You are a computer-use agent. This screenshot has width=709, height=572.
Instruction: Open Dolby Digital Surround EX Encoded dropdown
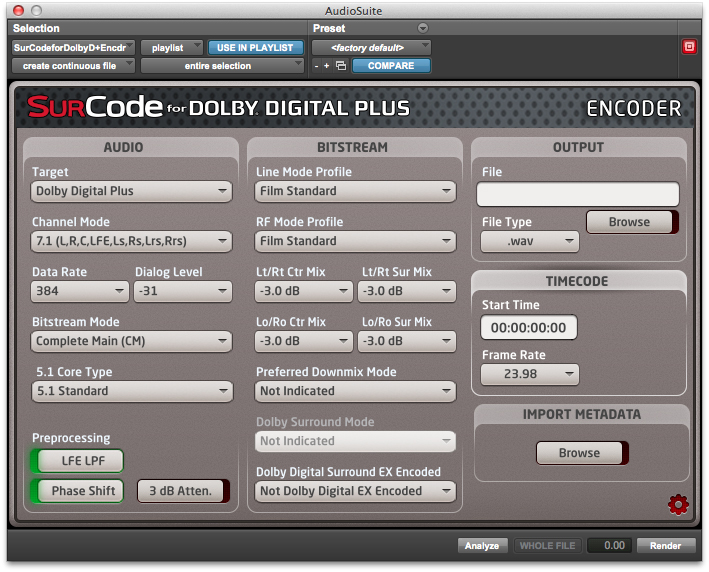[355, 491]
